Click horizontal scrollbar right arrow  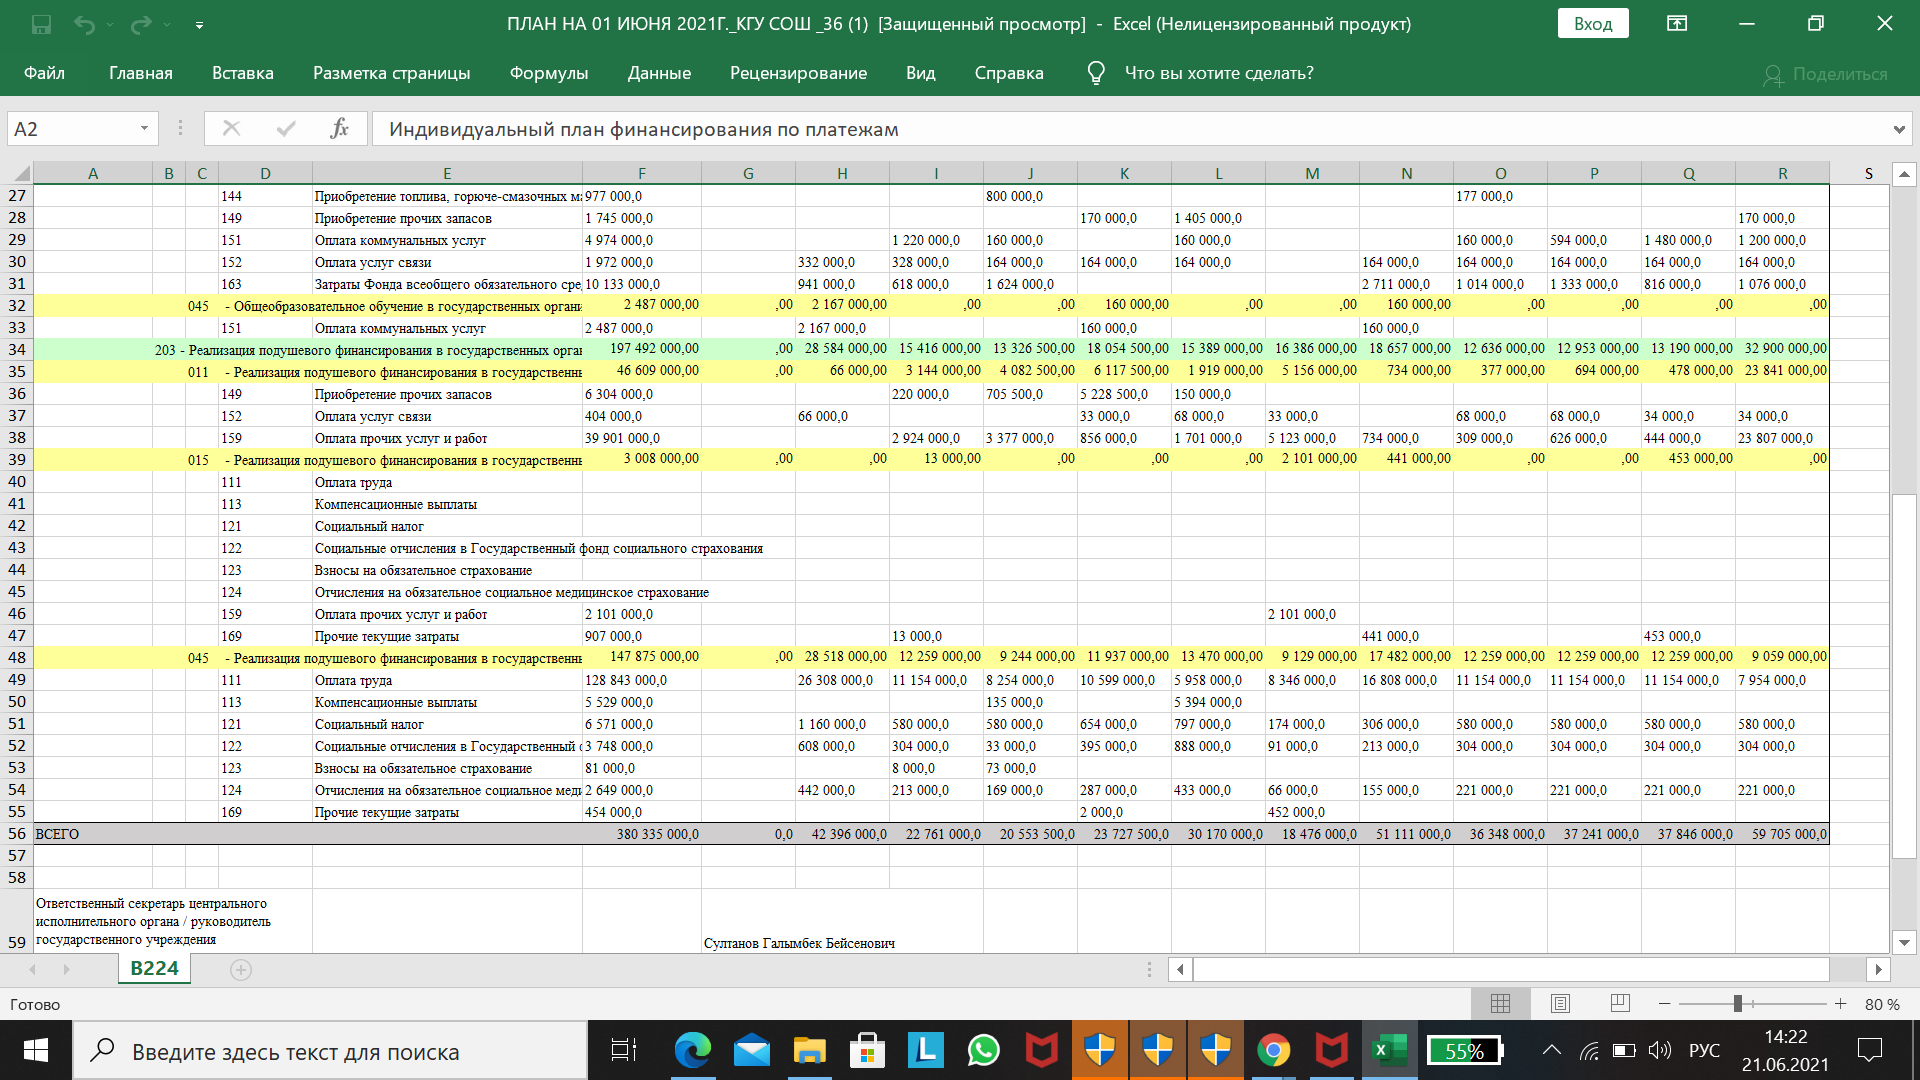point(1878,969)
